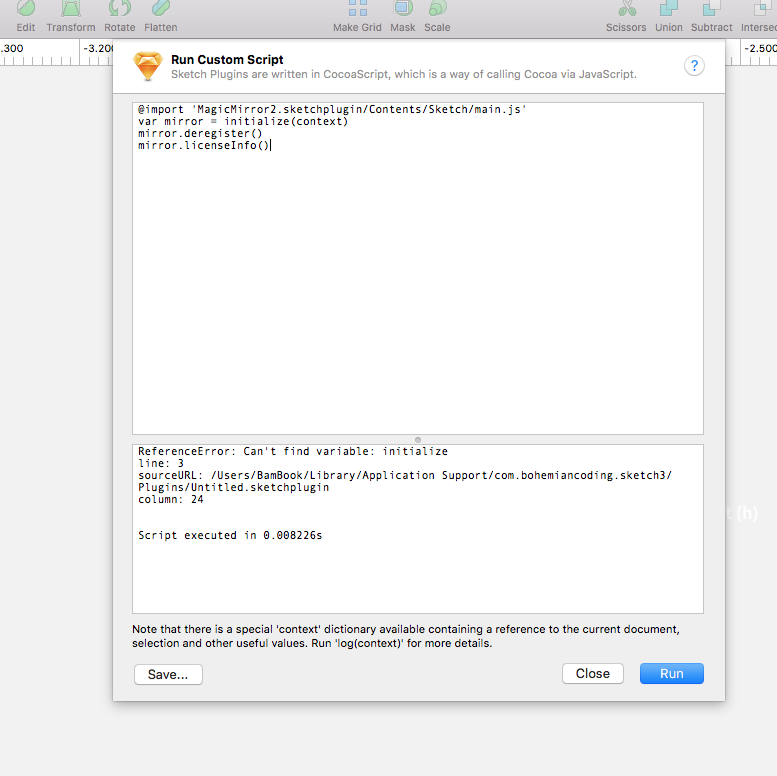Run the custom script

coord(671,673)
